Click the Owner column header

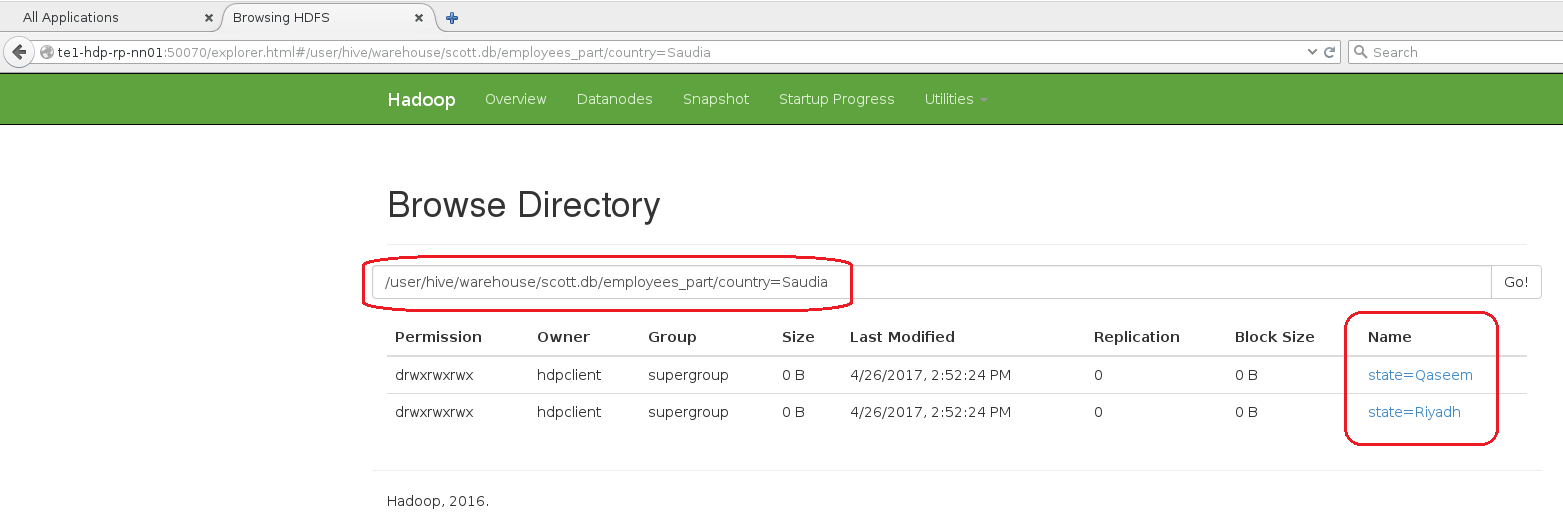[x=563, y=337]
